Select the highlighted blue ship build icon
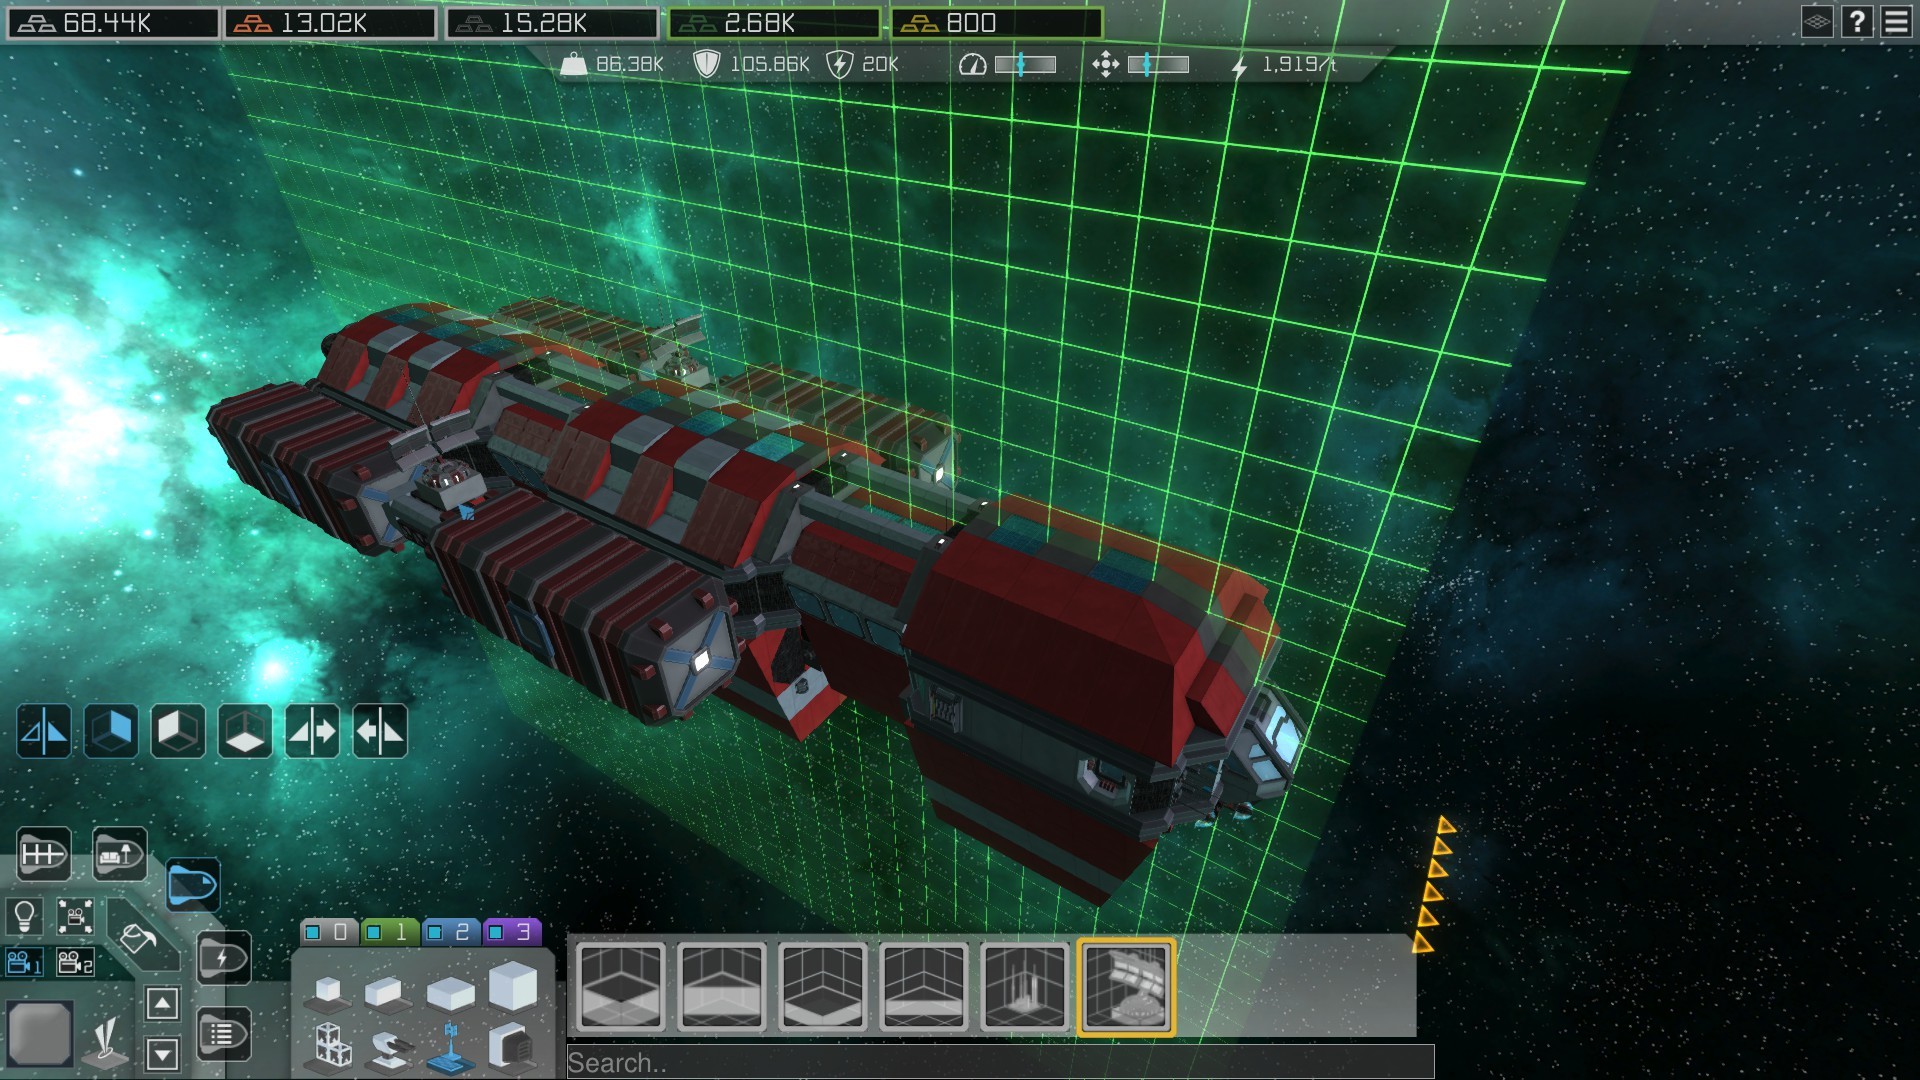 point(193,886)
